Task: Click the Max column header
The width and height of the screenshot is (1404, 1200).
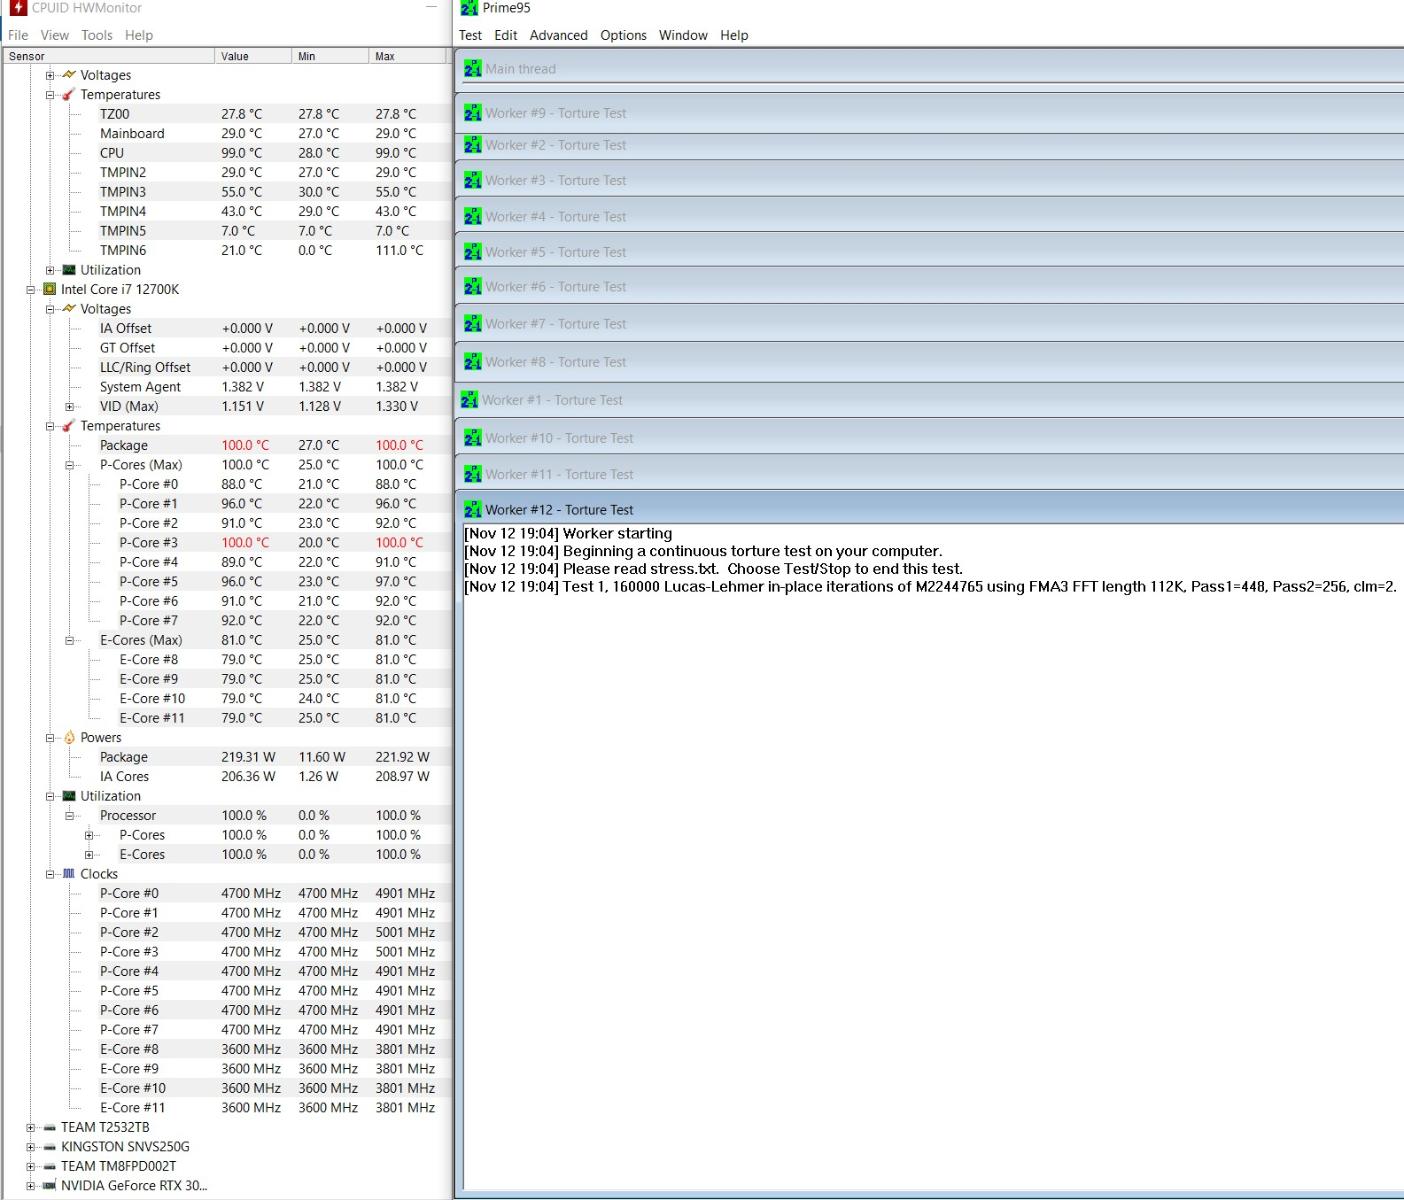Action: click(408, 56)
